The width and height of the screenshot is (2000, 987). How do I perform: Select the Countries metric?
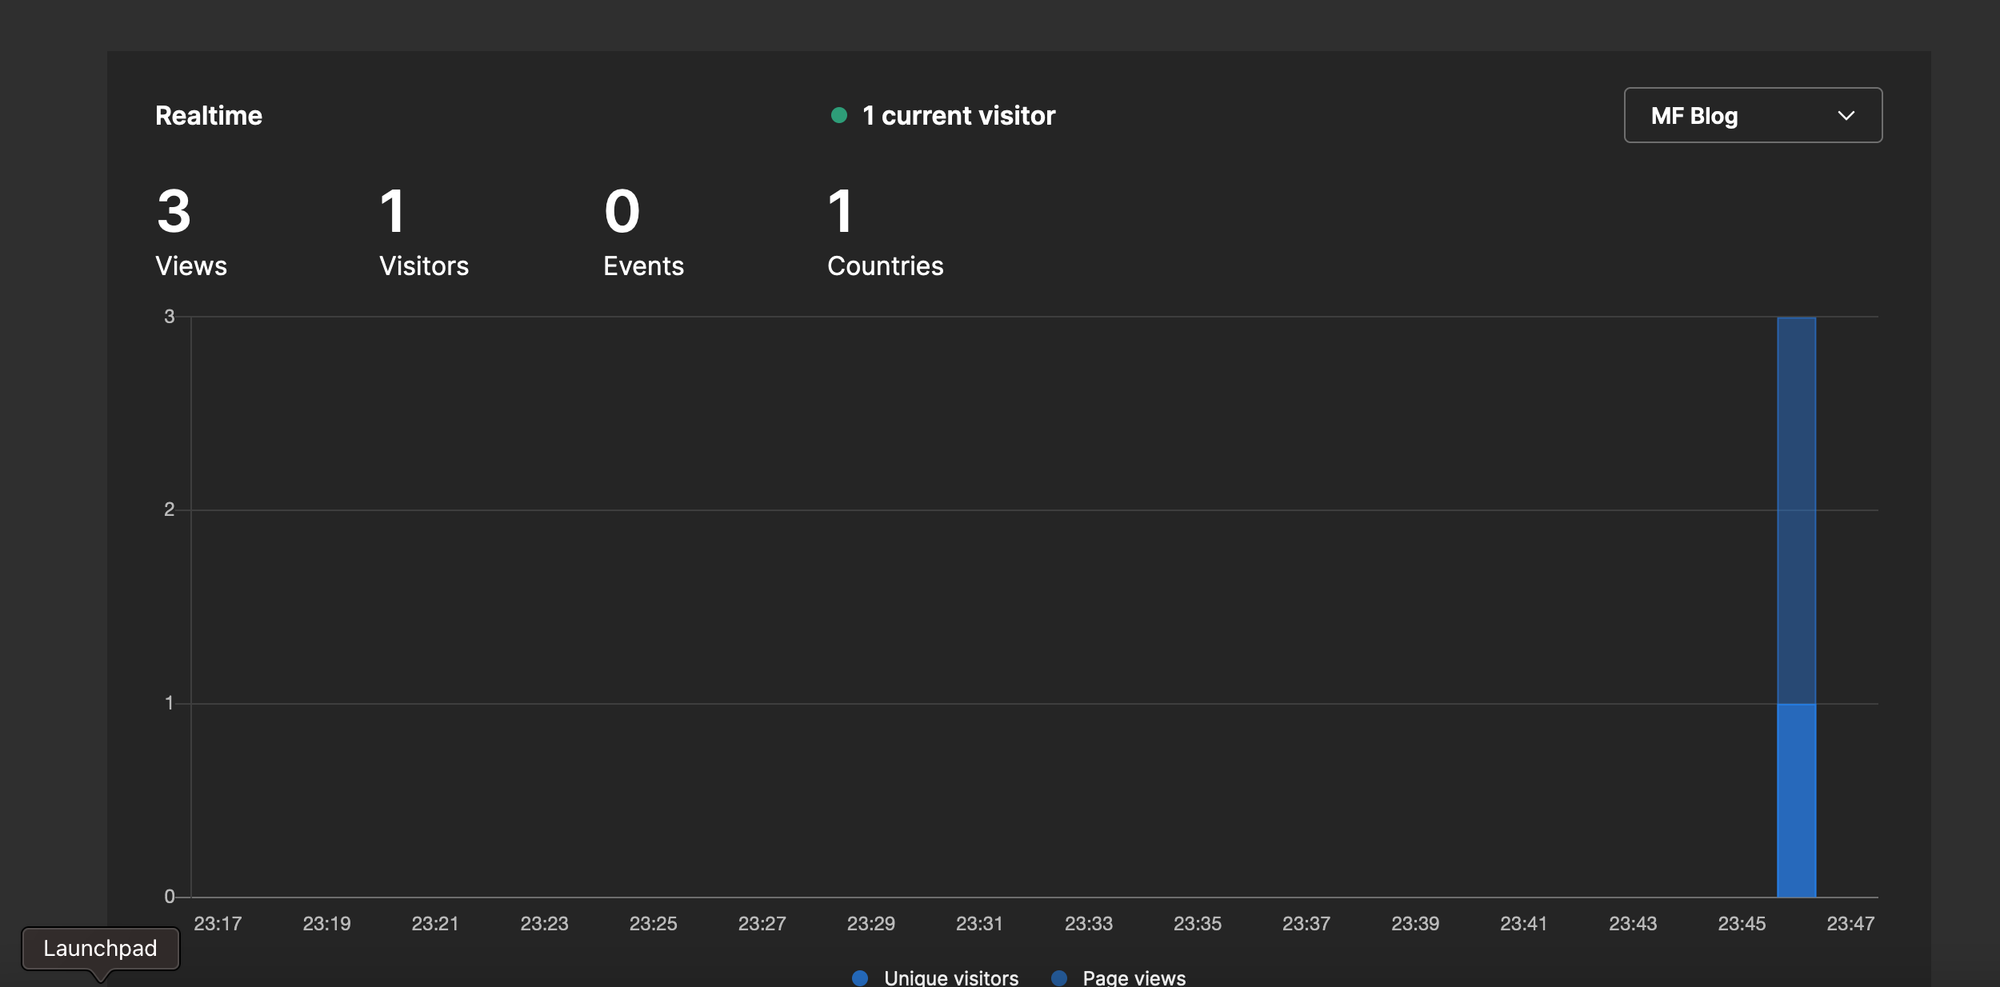coord(885,232)
